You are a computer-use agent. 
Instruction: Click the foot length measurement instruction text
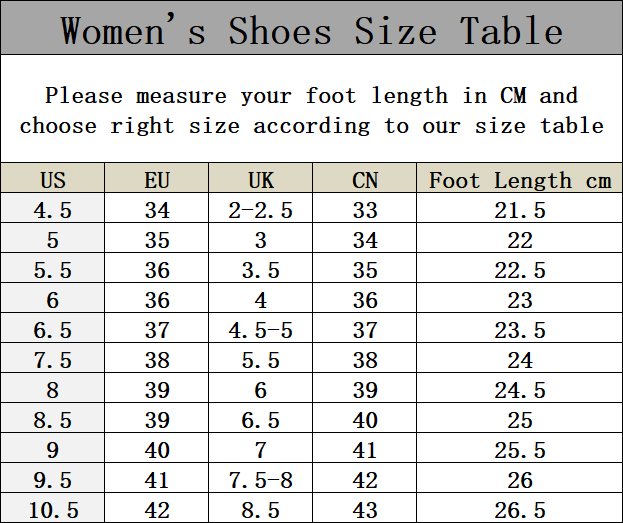pos(311,110)
